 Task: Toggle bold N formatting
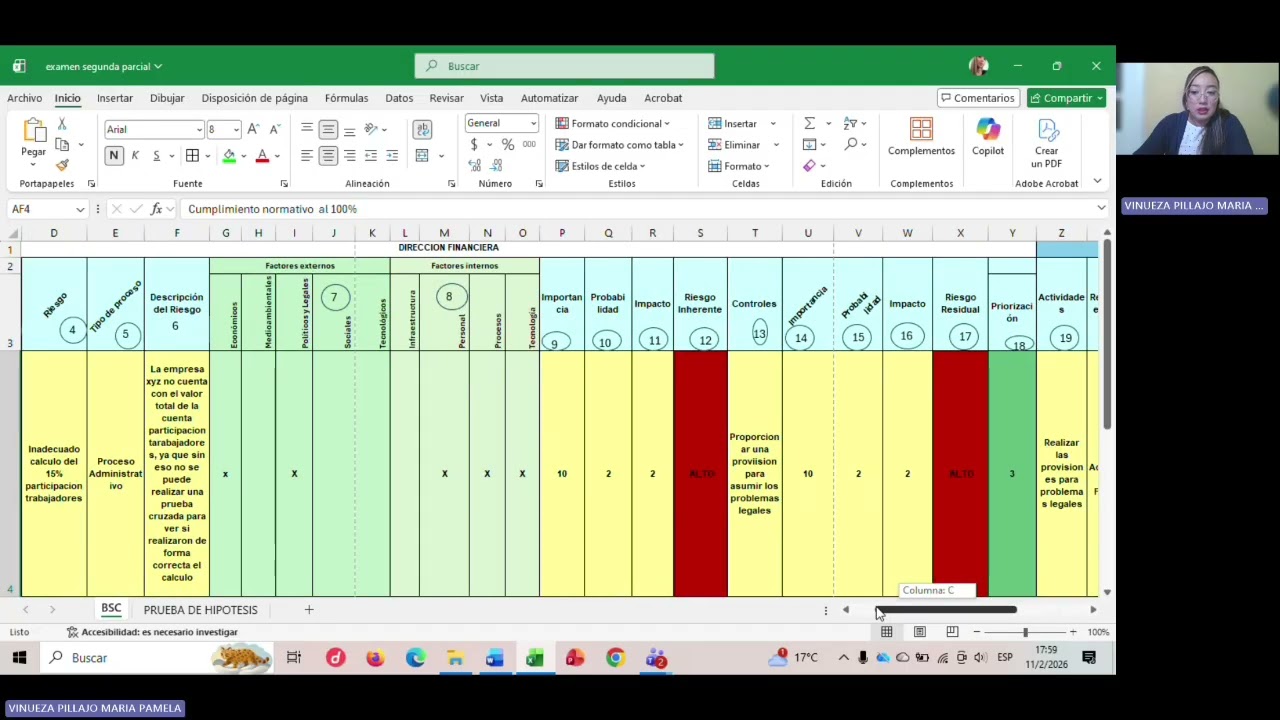click(x=114, y=156)
